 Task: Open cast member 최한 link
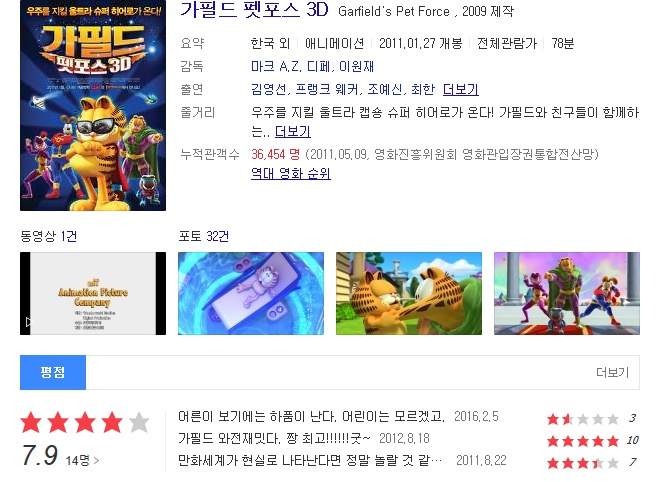click(423, 89)
